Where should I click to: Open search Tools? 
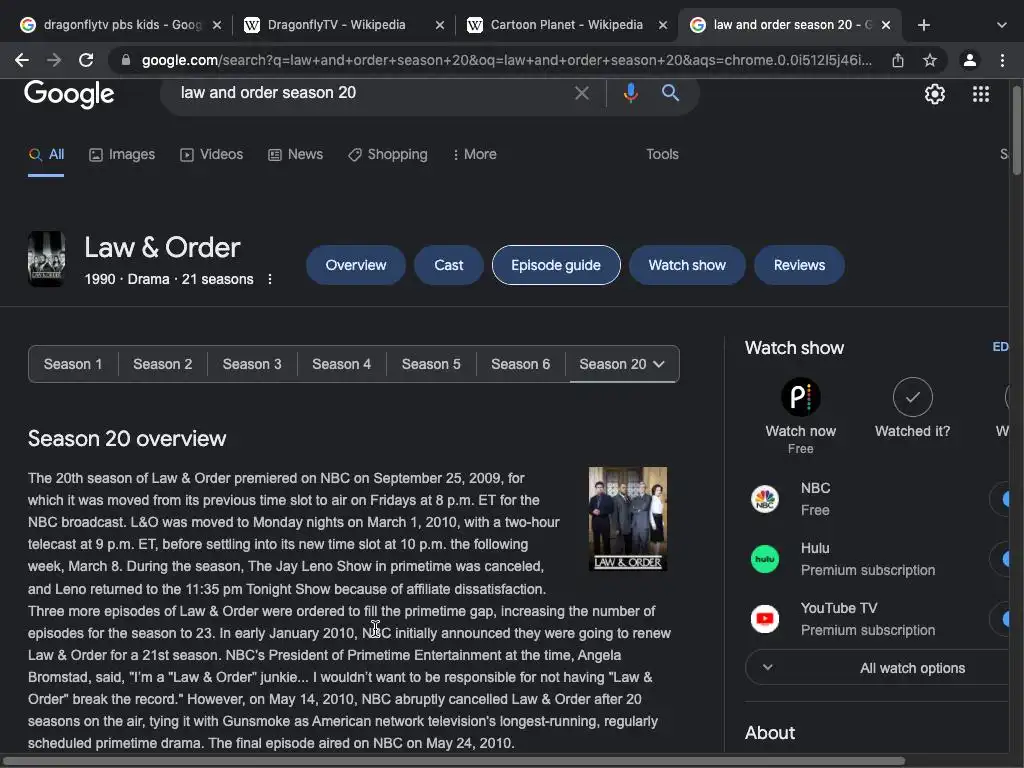tap(662, 155)
